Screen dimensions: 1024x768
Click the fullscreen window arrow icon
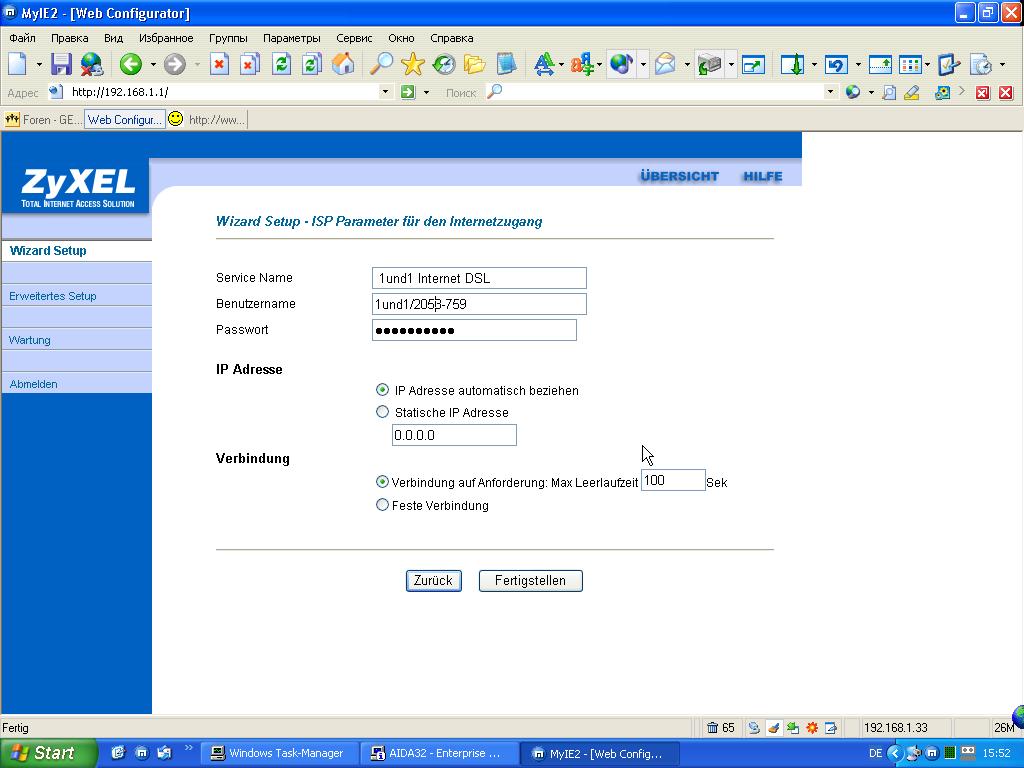coord(753,64)
